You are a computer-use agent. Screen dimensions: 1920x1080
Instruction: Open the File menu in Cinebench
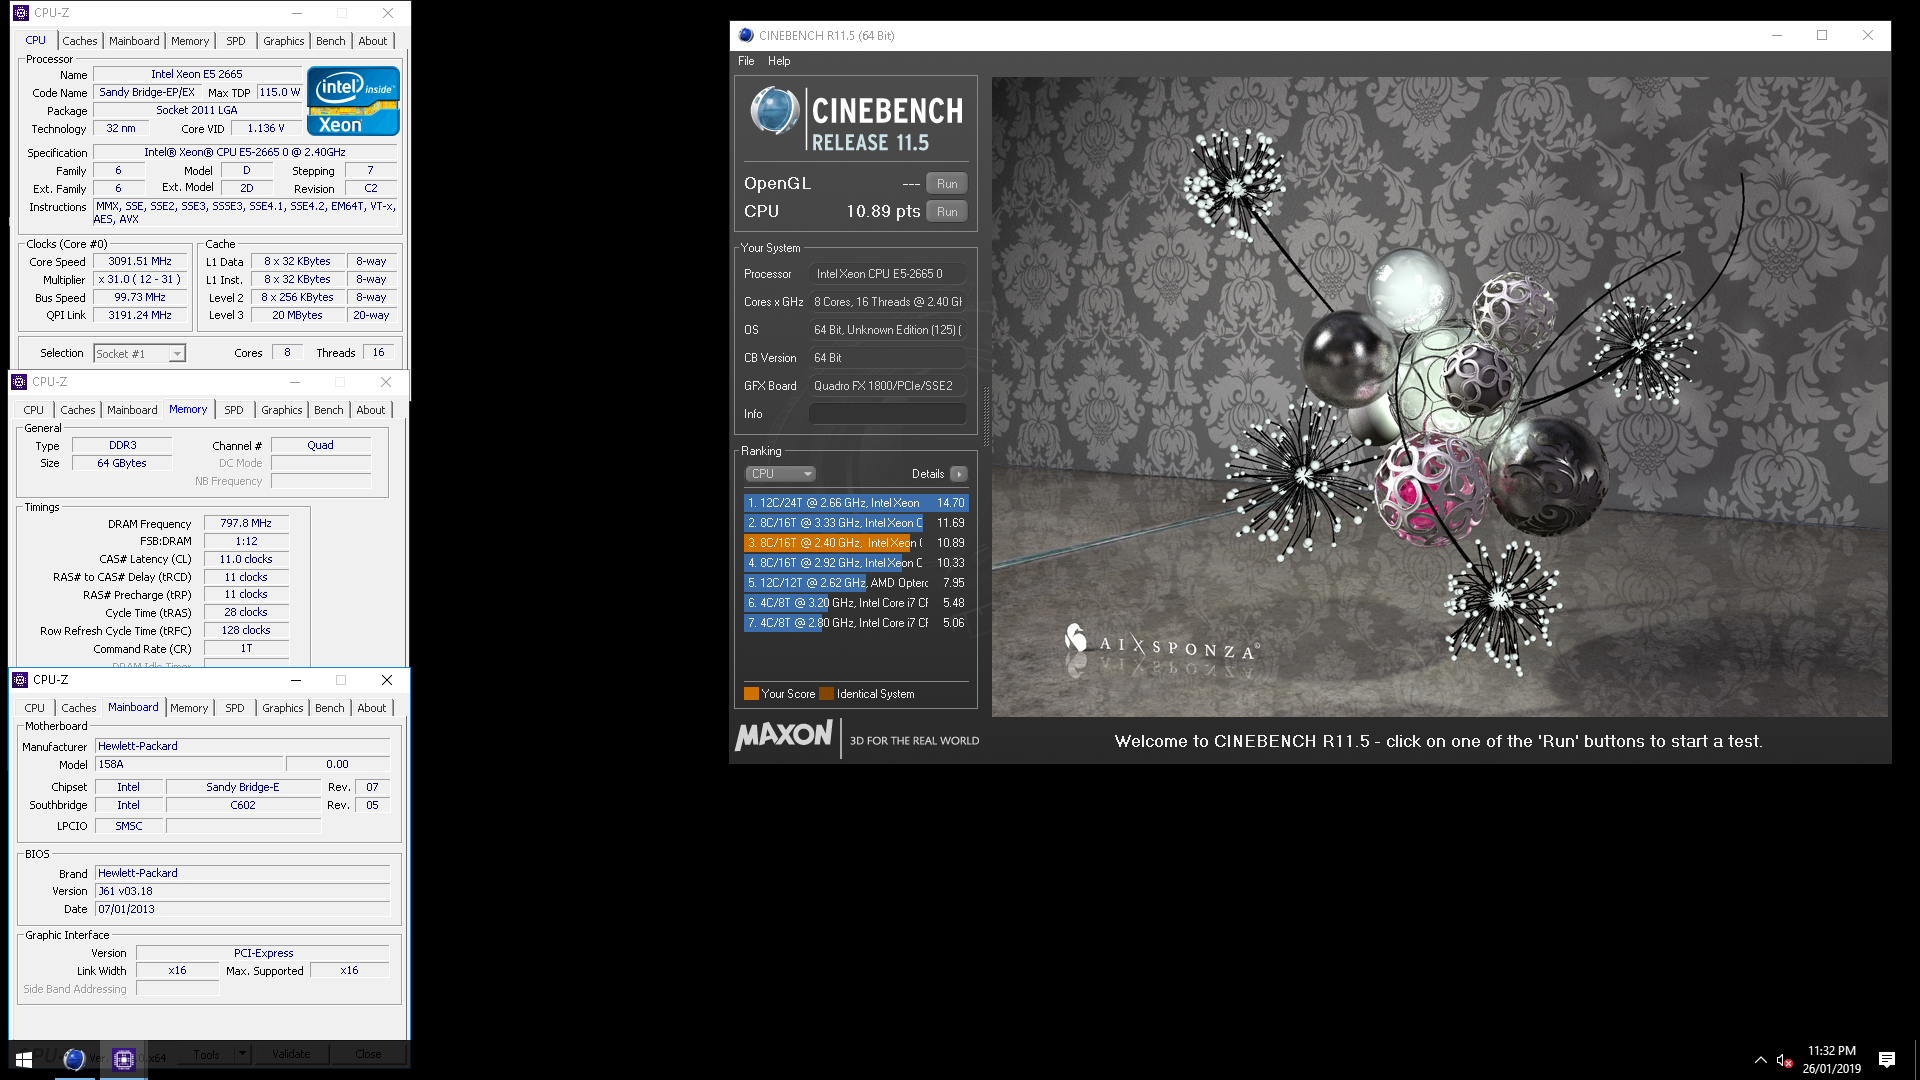click(x=746, y=61)
